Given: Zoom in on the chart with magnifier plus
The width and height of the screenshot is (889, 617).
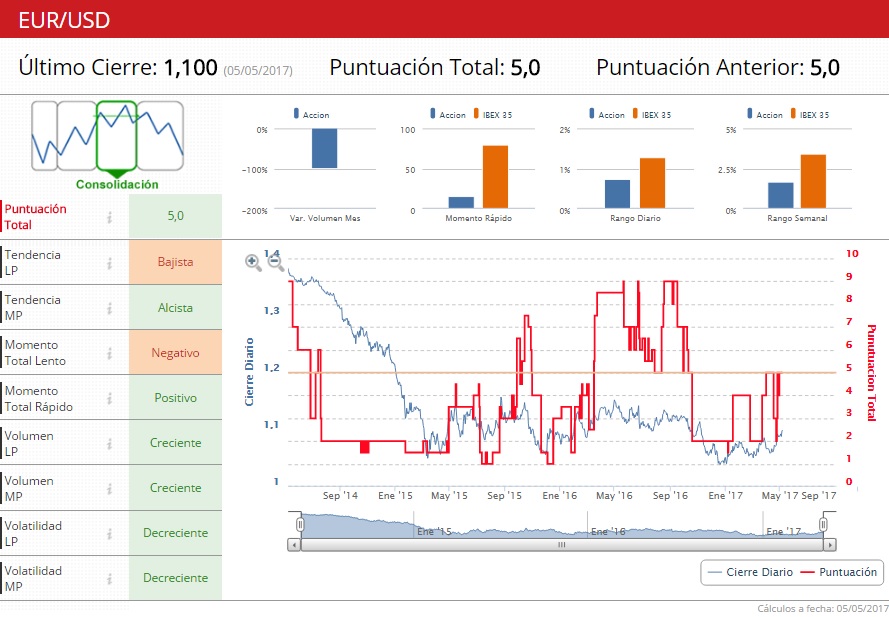Looking at the screenshot, I should pos(253,262).
